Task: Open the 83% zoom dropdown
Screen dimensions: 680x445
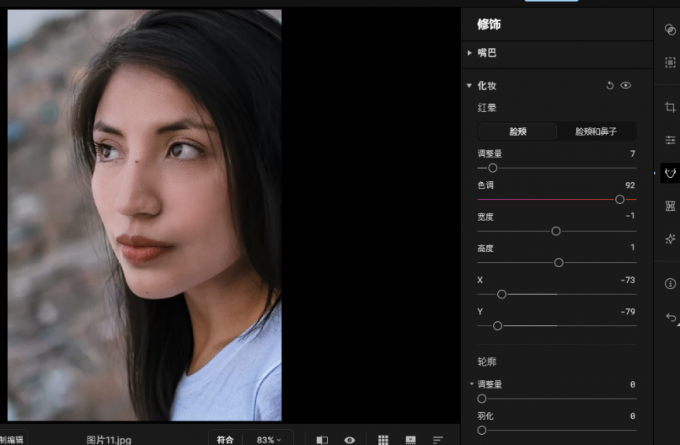Action: (x=268, y=439)
